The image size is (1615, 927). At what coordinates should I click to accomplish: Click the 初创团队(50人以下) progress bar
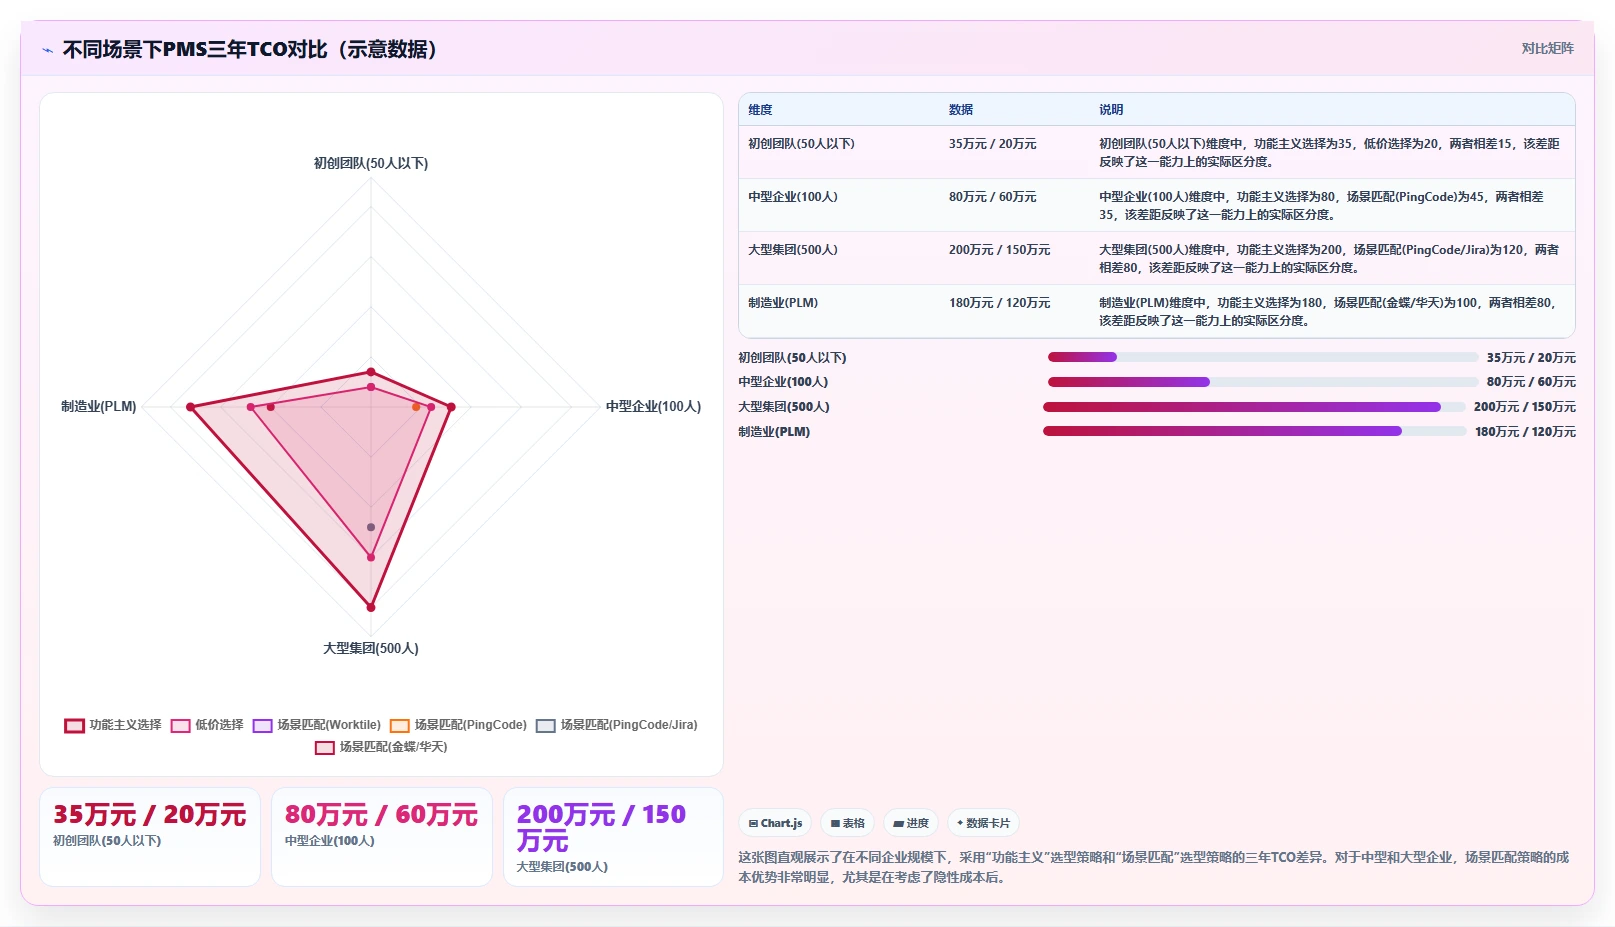pos(1263,357)
